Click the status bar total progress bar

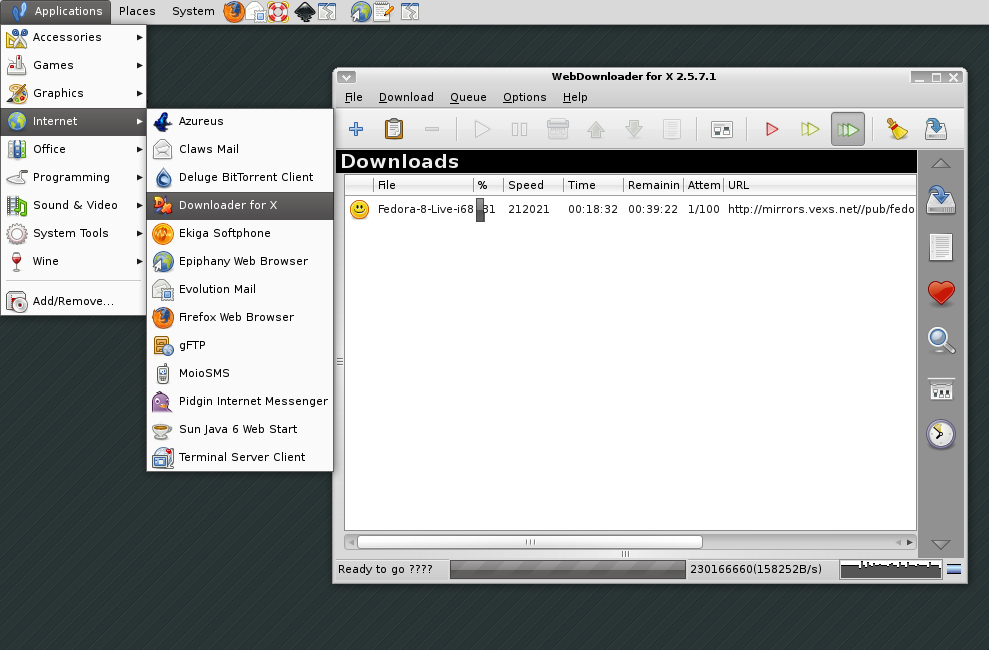(568, 569)
